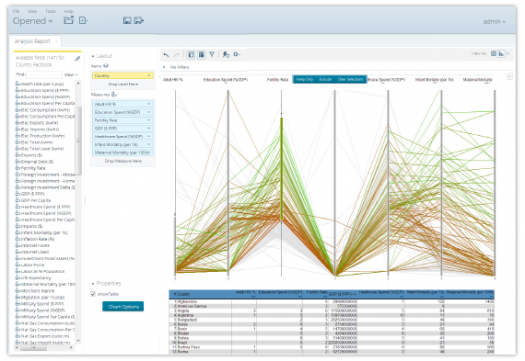Screen dimensions: 525x361
Task: Click the new document icon
Action: (x=83, y=20)
